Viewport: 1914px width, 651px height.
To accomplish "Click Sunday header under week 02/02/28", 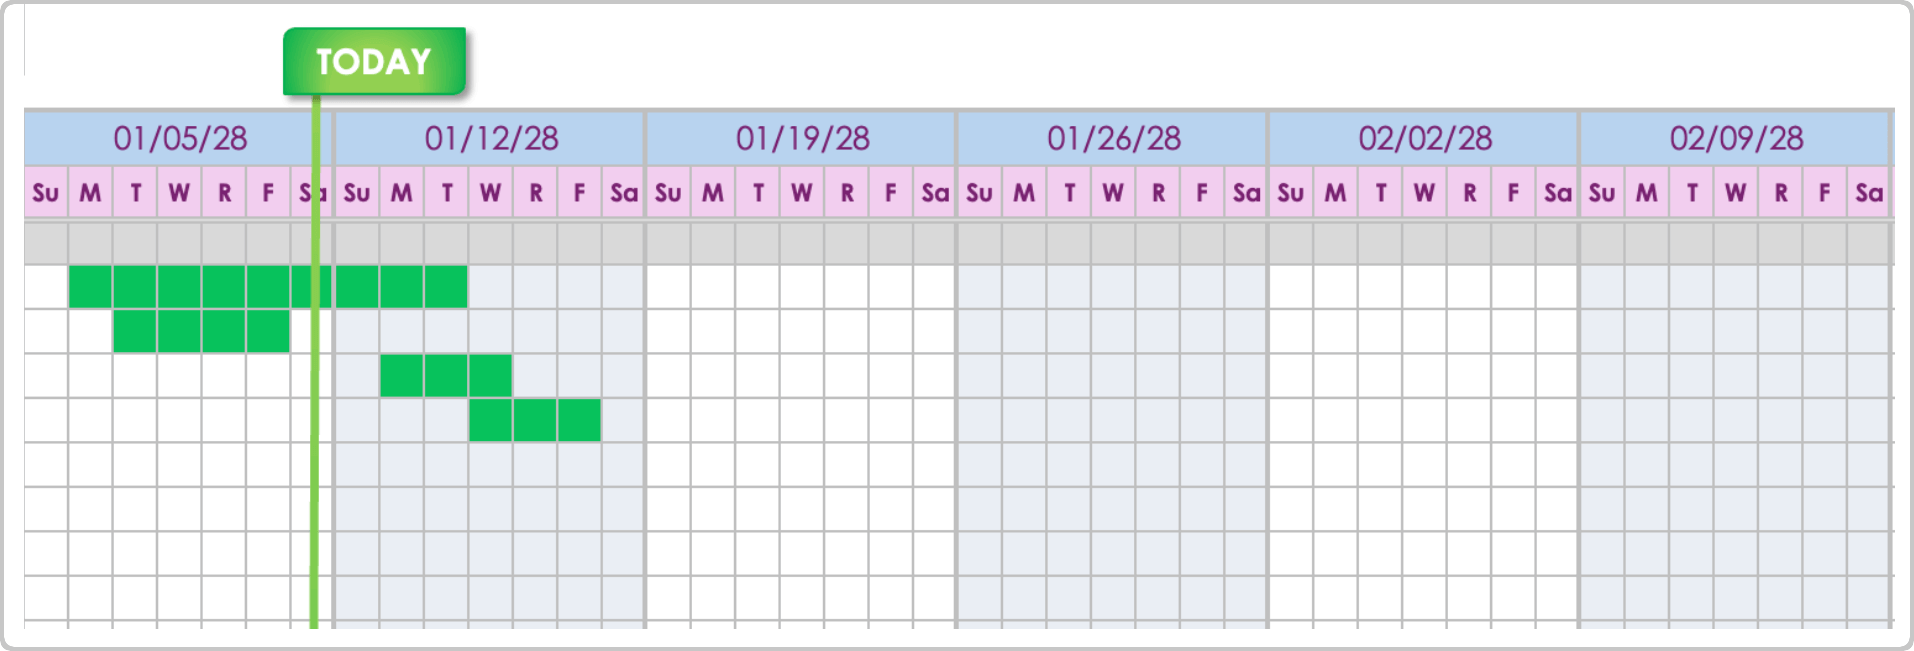I will tap(1291, 193).
